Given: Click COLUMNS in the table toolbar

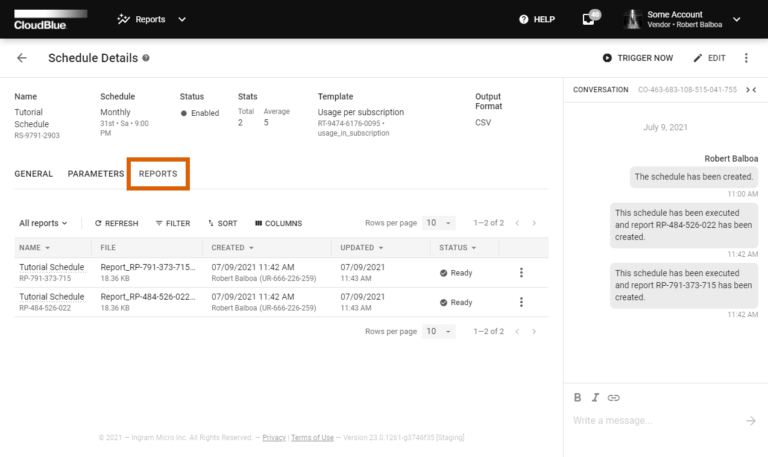Looking at the screenshot, I should point(278,223).
